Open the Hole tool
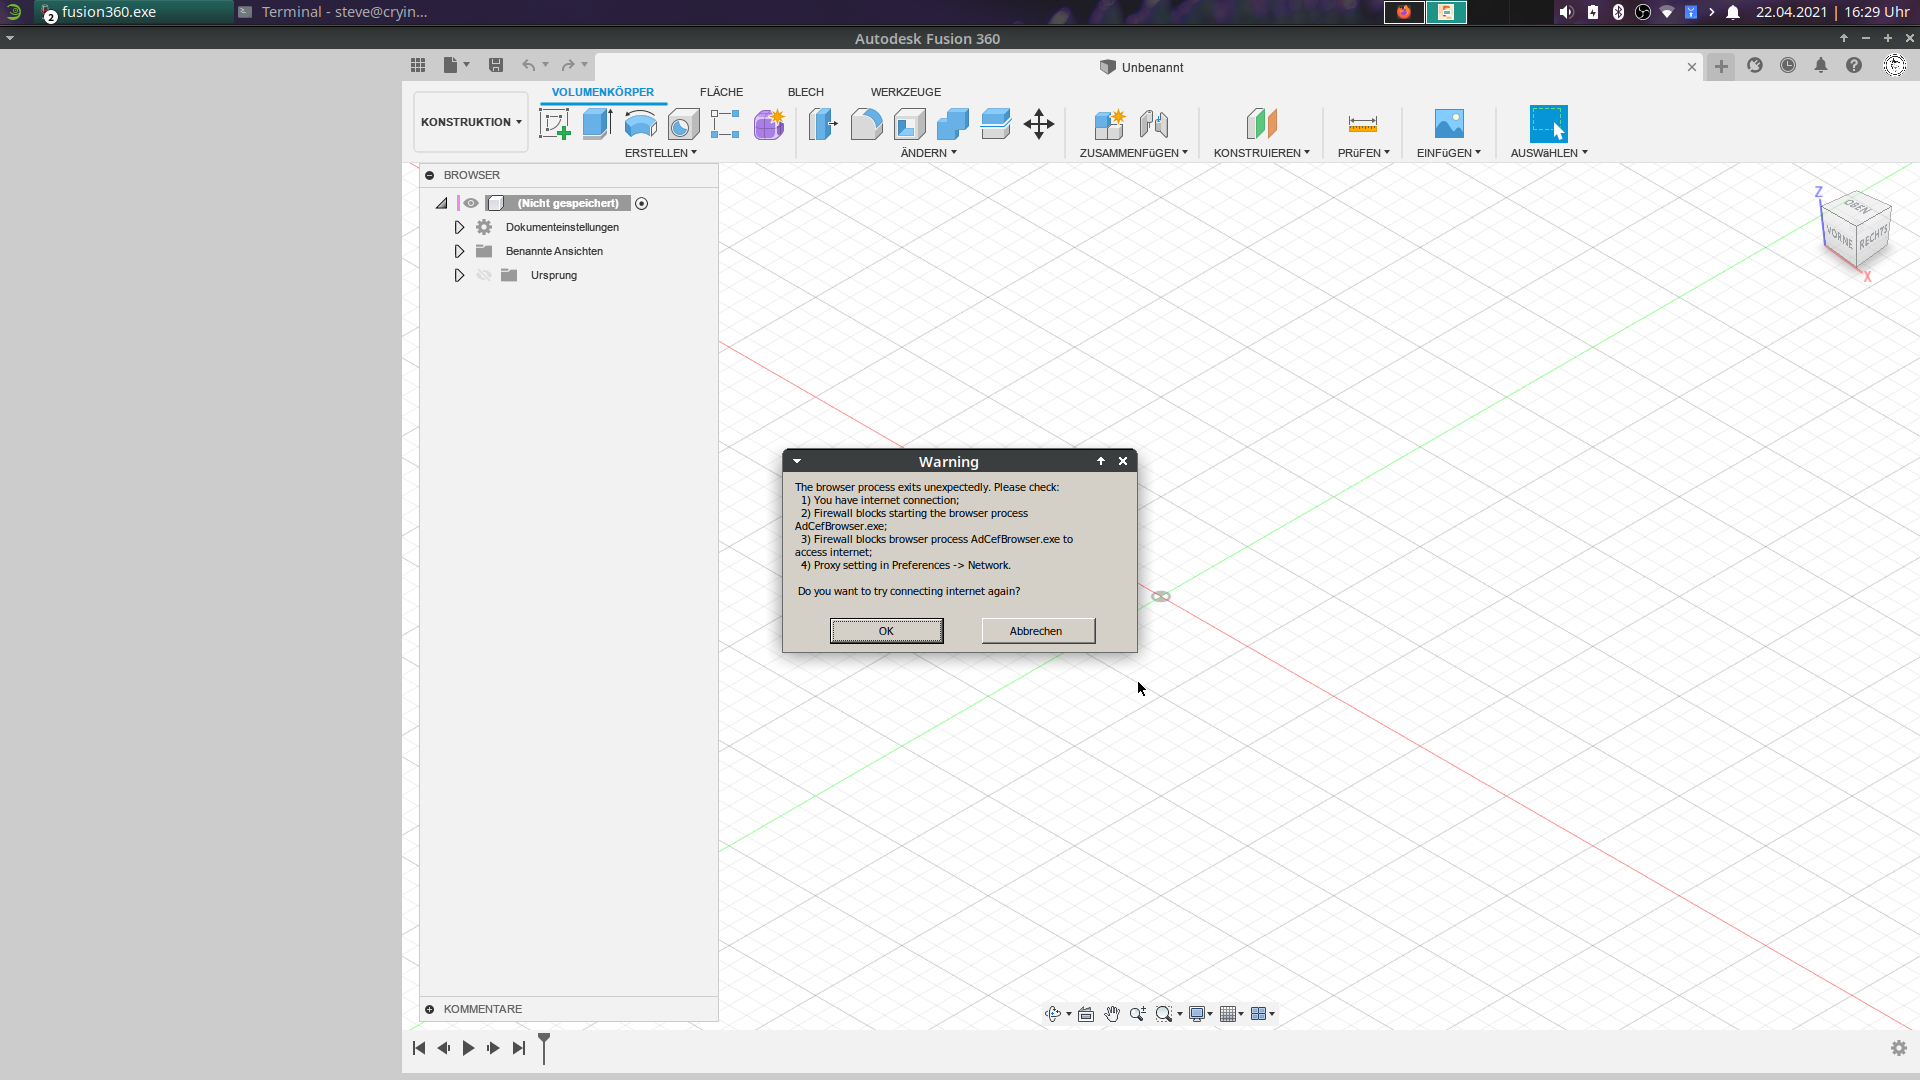 tap(683, 124)
